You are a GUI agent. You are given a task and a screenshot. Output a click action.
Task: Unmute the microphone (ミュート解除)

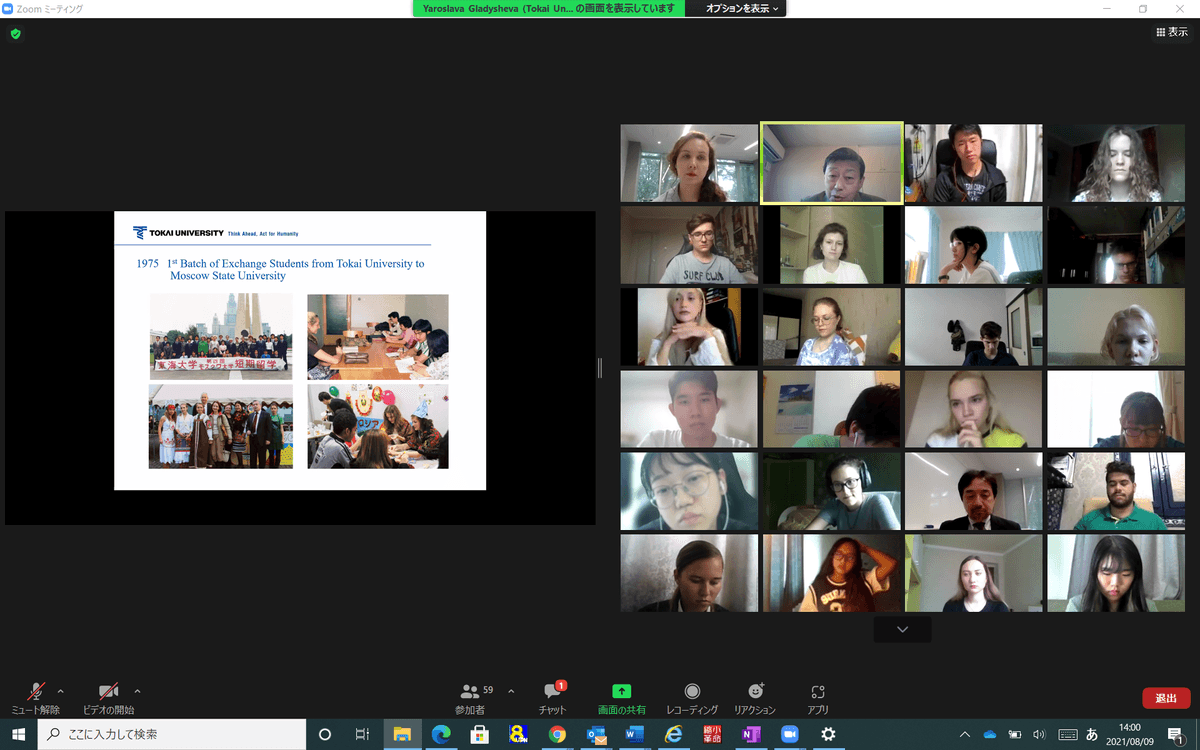[36, 693]
